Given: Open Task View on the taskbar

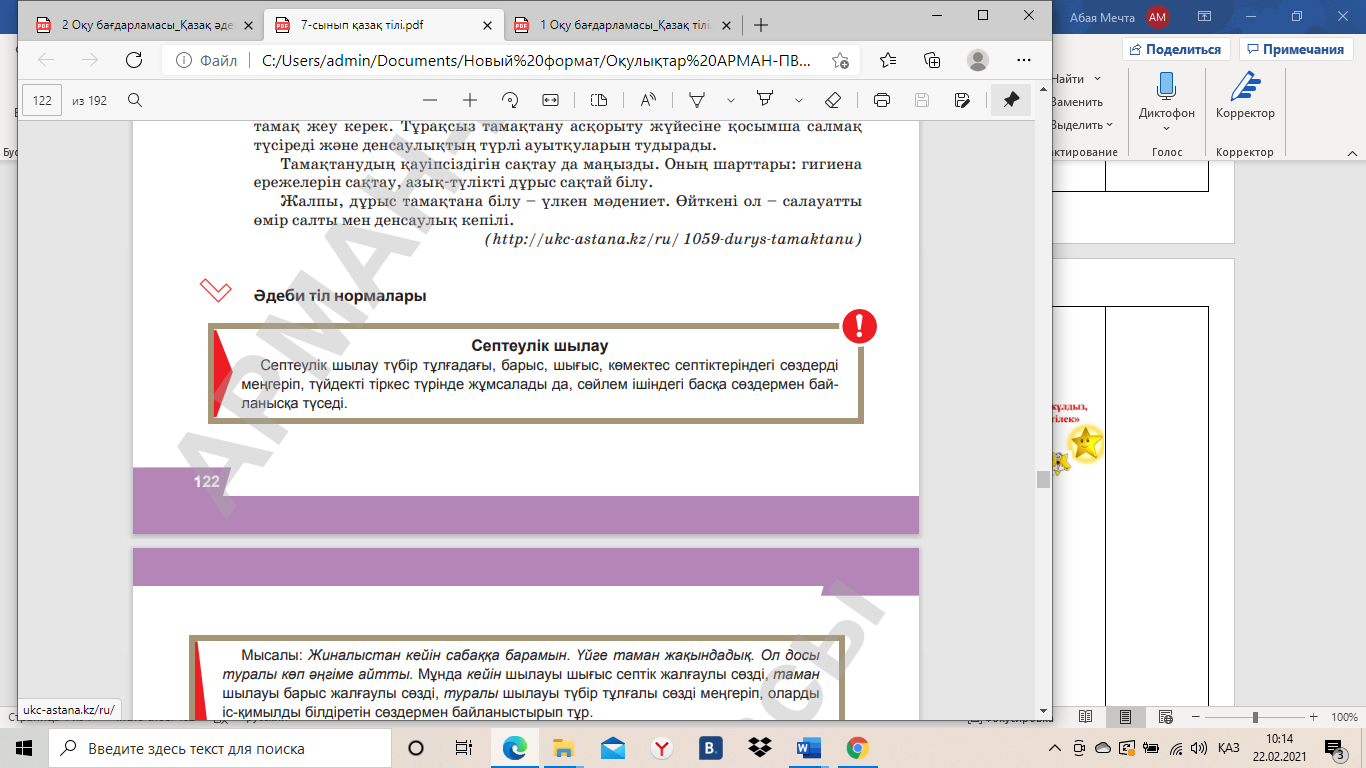Looking at the screenshot, I should click(x=464, y=748).
